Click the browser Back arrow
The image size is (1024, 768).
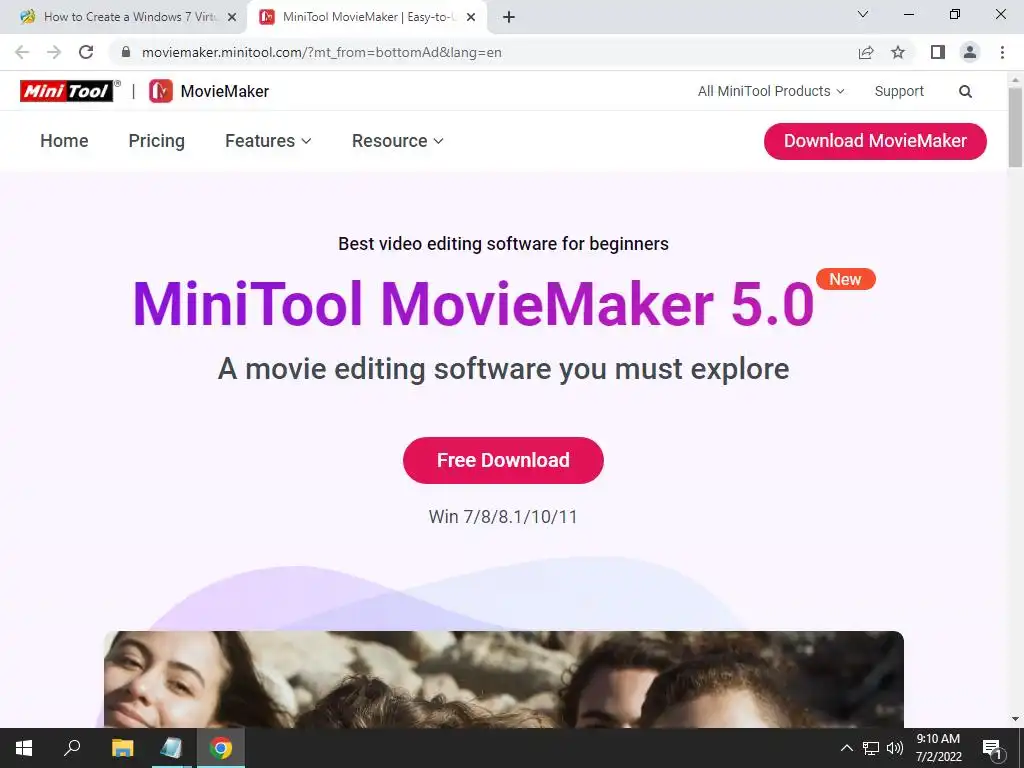22,52
